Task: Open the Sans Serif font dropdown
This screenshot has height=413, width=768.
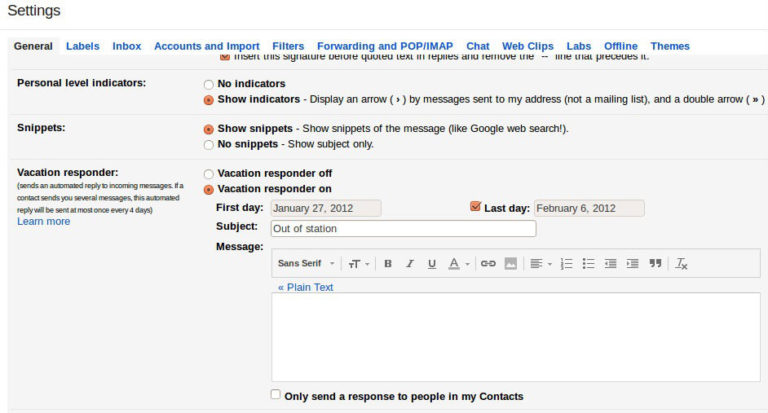Action: tap(306, 264)
